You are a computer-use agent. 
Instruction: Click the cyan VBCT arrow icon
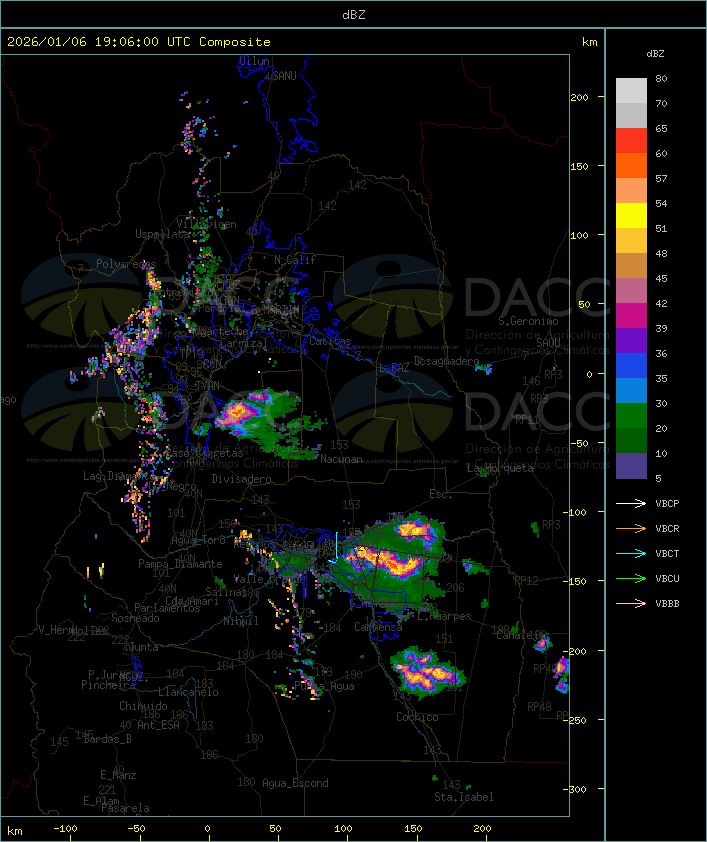coord(631,553)
